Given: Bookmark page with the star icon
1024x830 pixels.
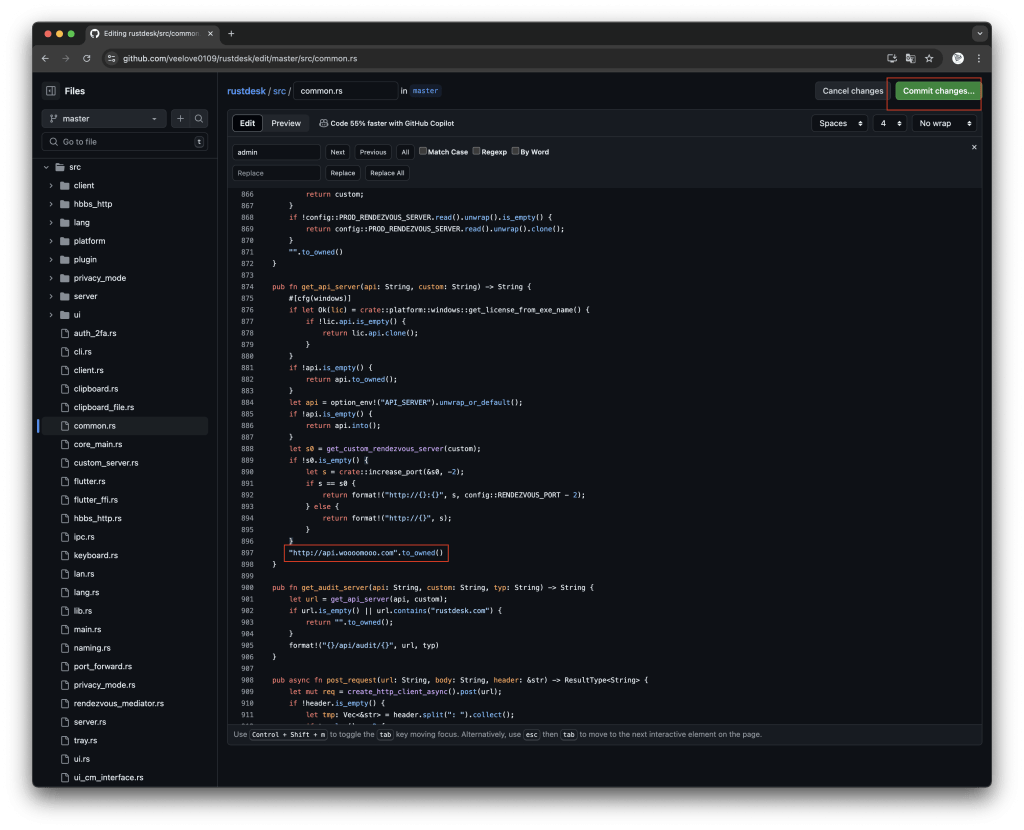Looking at the screenshot, I should 929,59.
